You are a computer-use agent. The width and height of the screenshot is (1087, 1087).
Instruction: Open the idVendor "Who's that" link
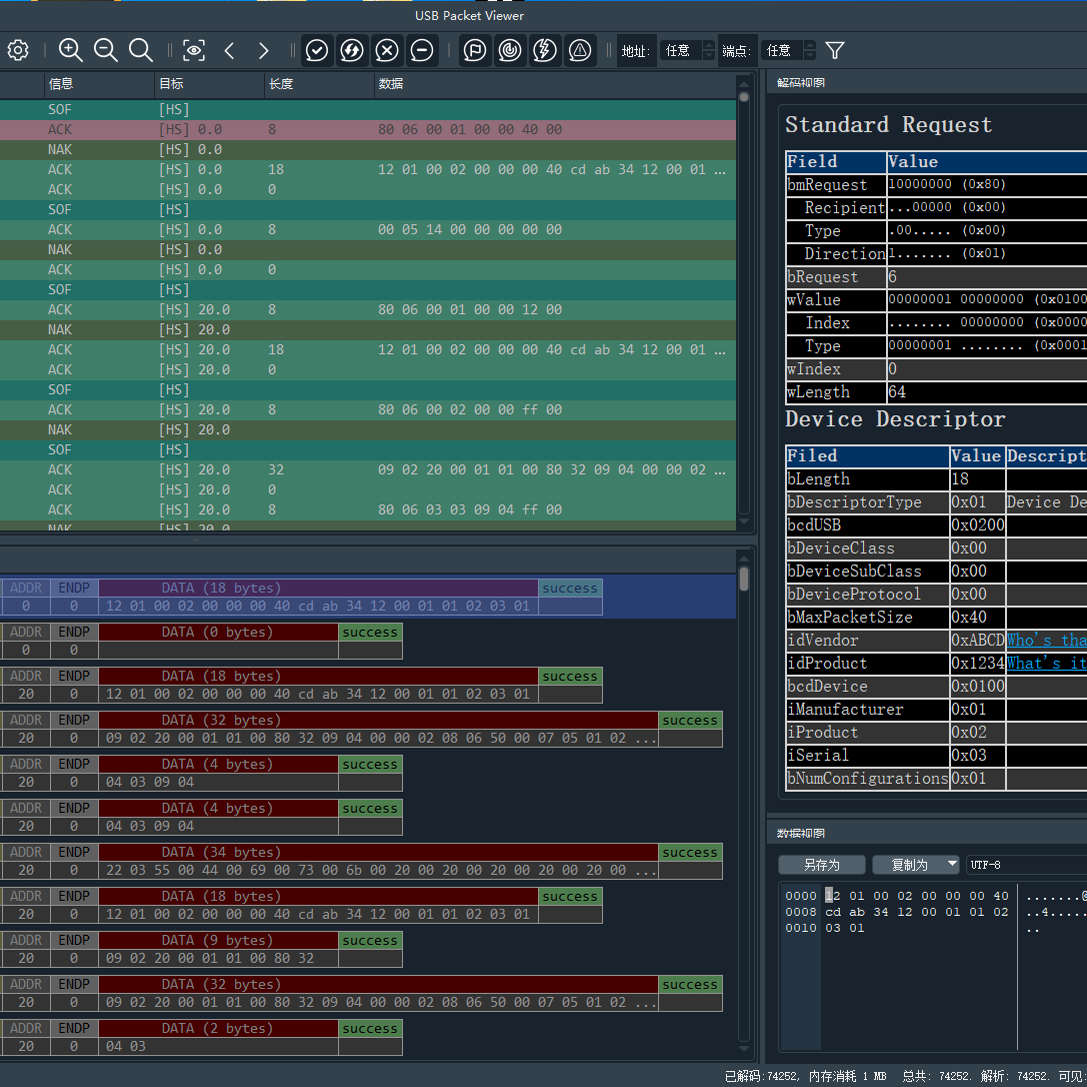pyautogui.click(x=1045, y=640)
